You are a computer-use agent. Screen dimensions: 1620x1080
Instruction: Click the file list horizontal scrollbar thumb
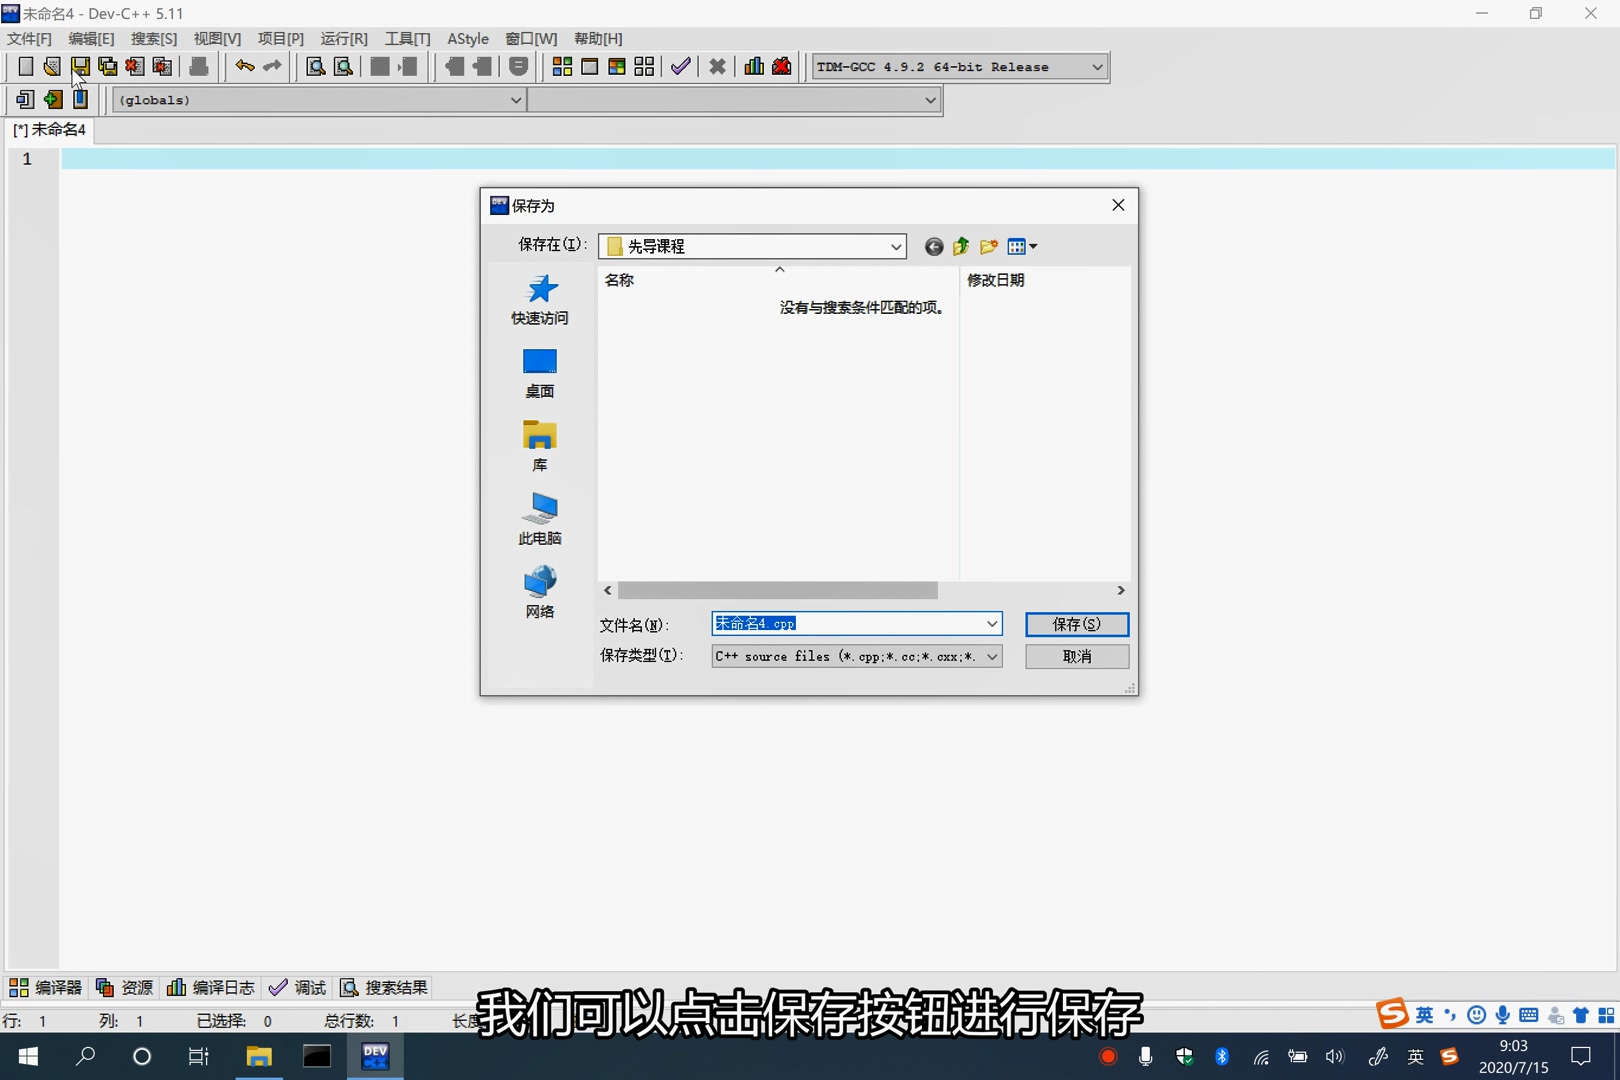(x=778, y=591)
